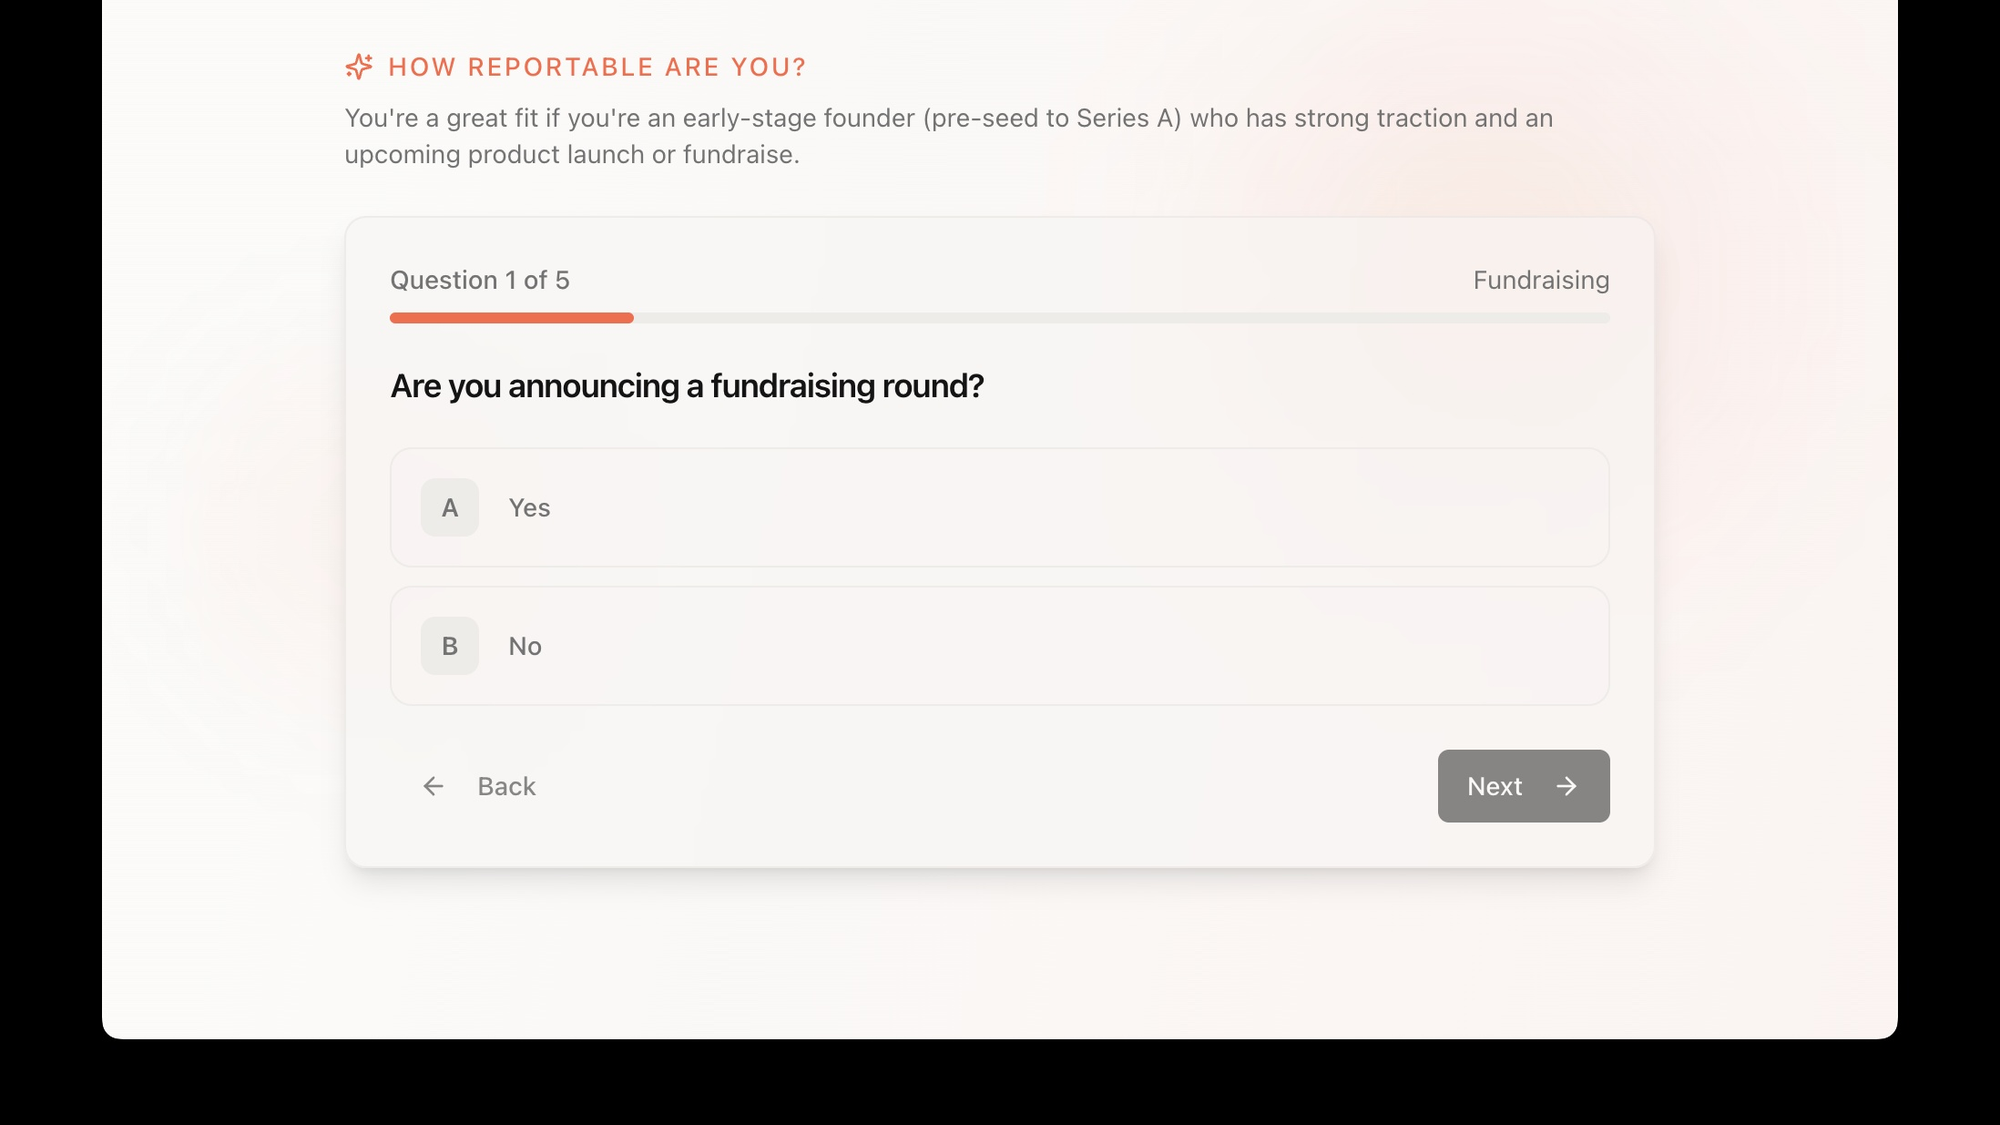Select the No answer option
2000x1125 pixels.
coord(999,646)
